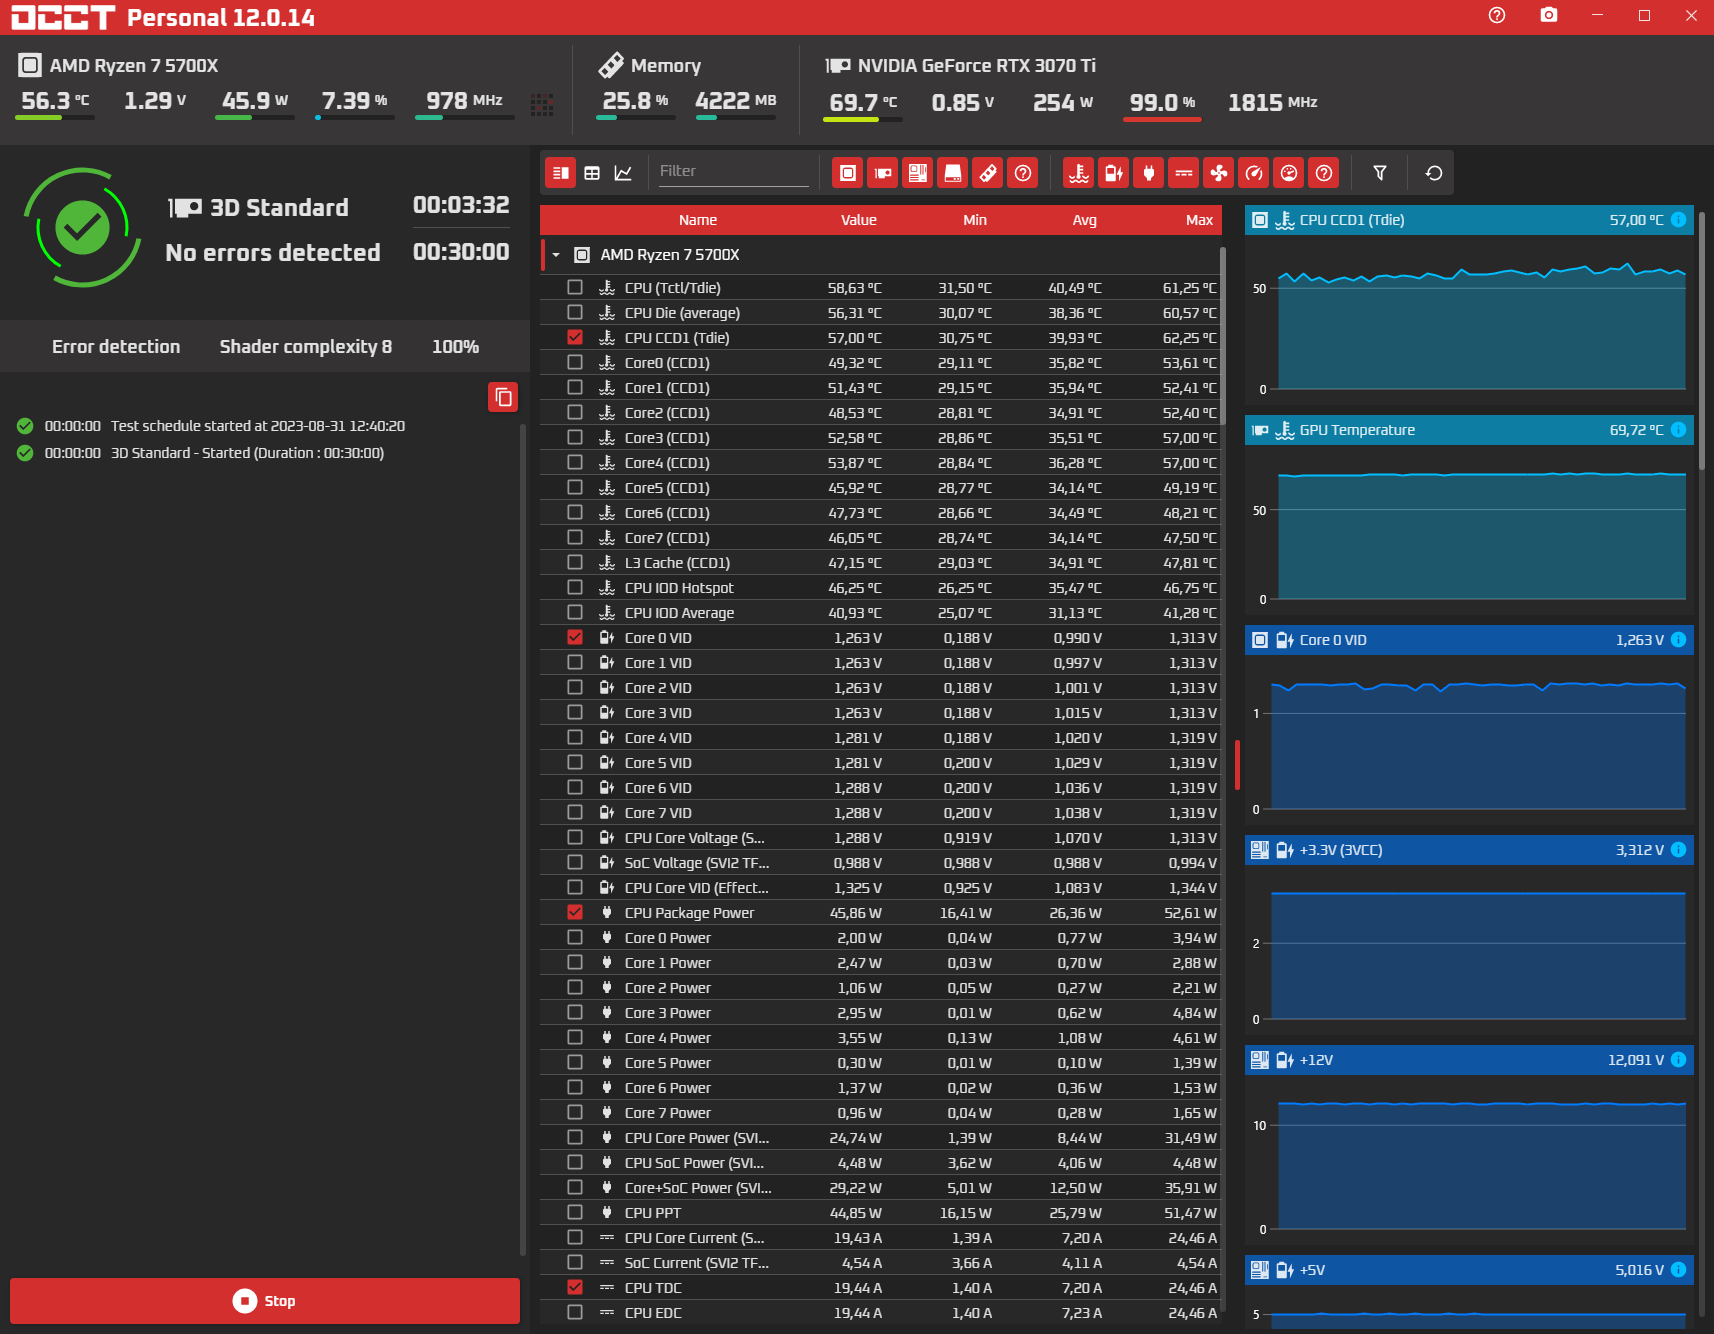
Task: Select the SoC Voltage (SVI2 TF... row name
Action: click(697, 863)
